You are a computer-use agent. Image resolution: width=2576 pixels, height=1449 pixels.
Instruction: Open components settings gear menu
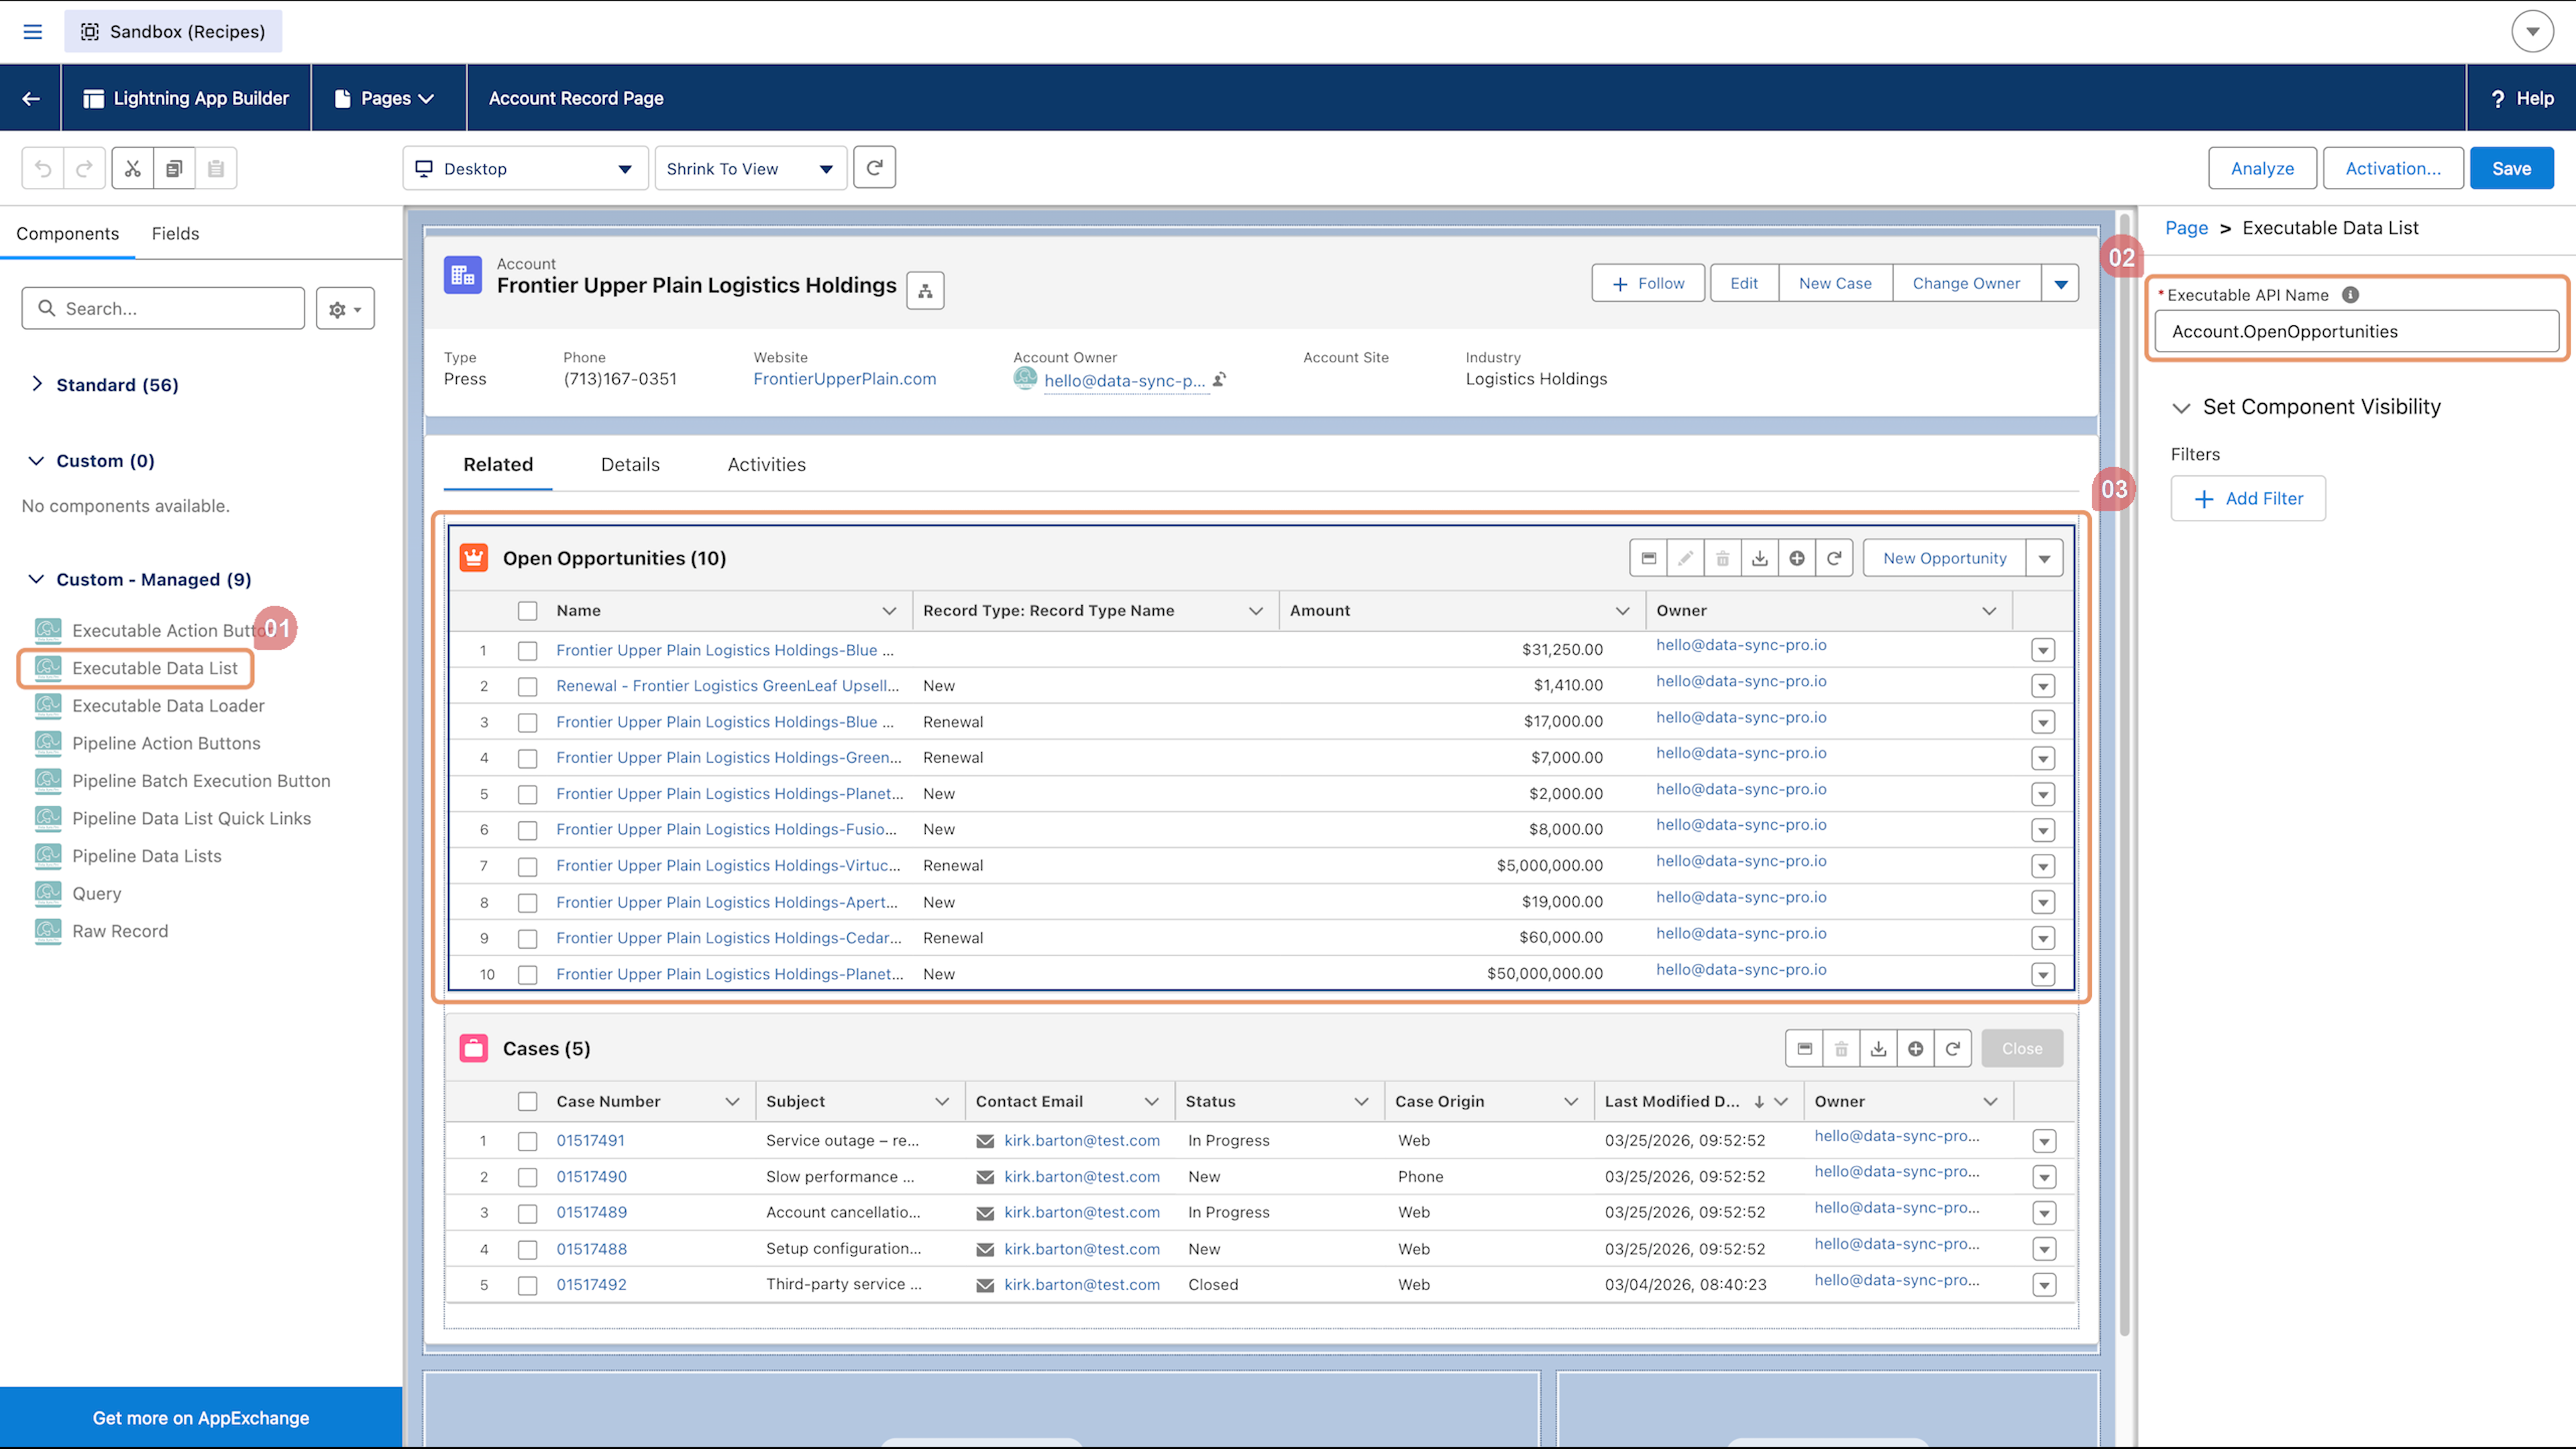point(345,309)
